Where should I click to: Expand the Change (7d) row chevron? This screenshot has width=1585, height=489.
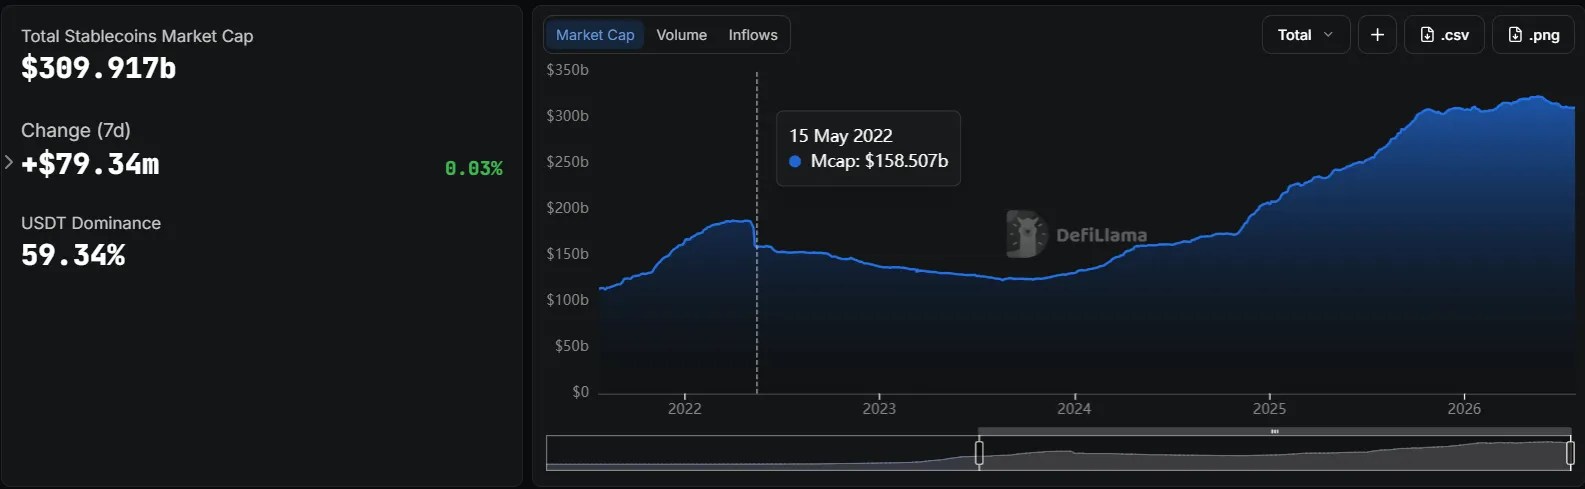click(9, 162)
